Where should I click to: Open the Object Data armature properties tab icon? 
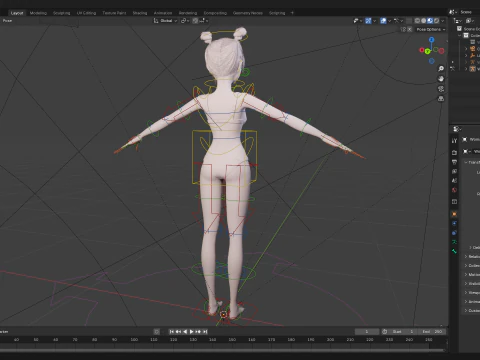[x=454, y=242]
